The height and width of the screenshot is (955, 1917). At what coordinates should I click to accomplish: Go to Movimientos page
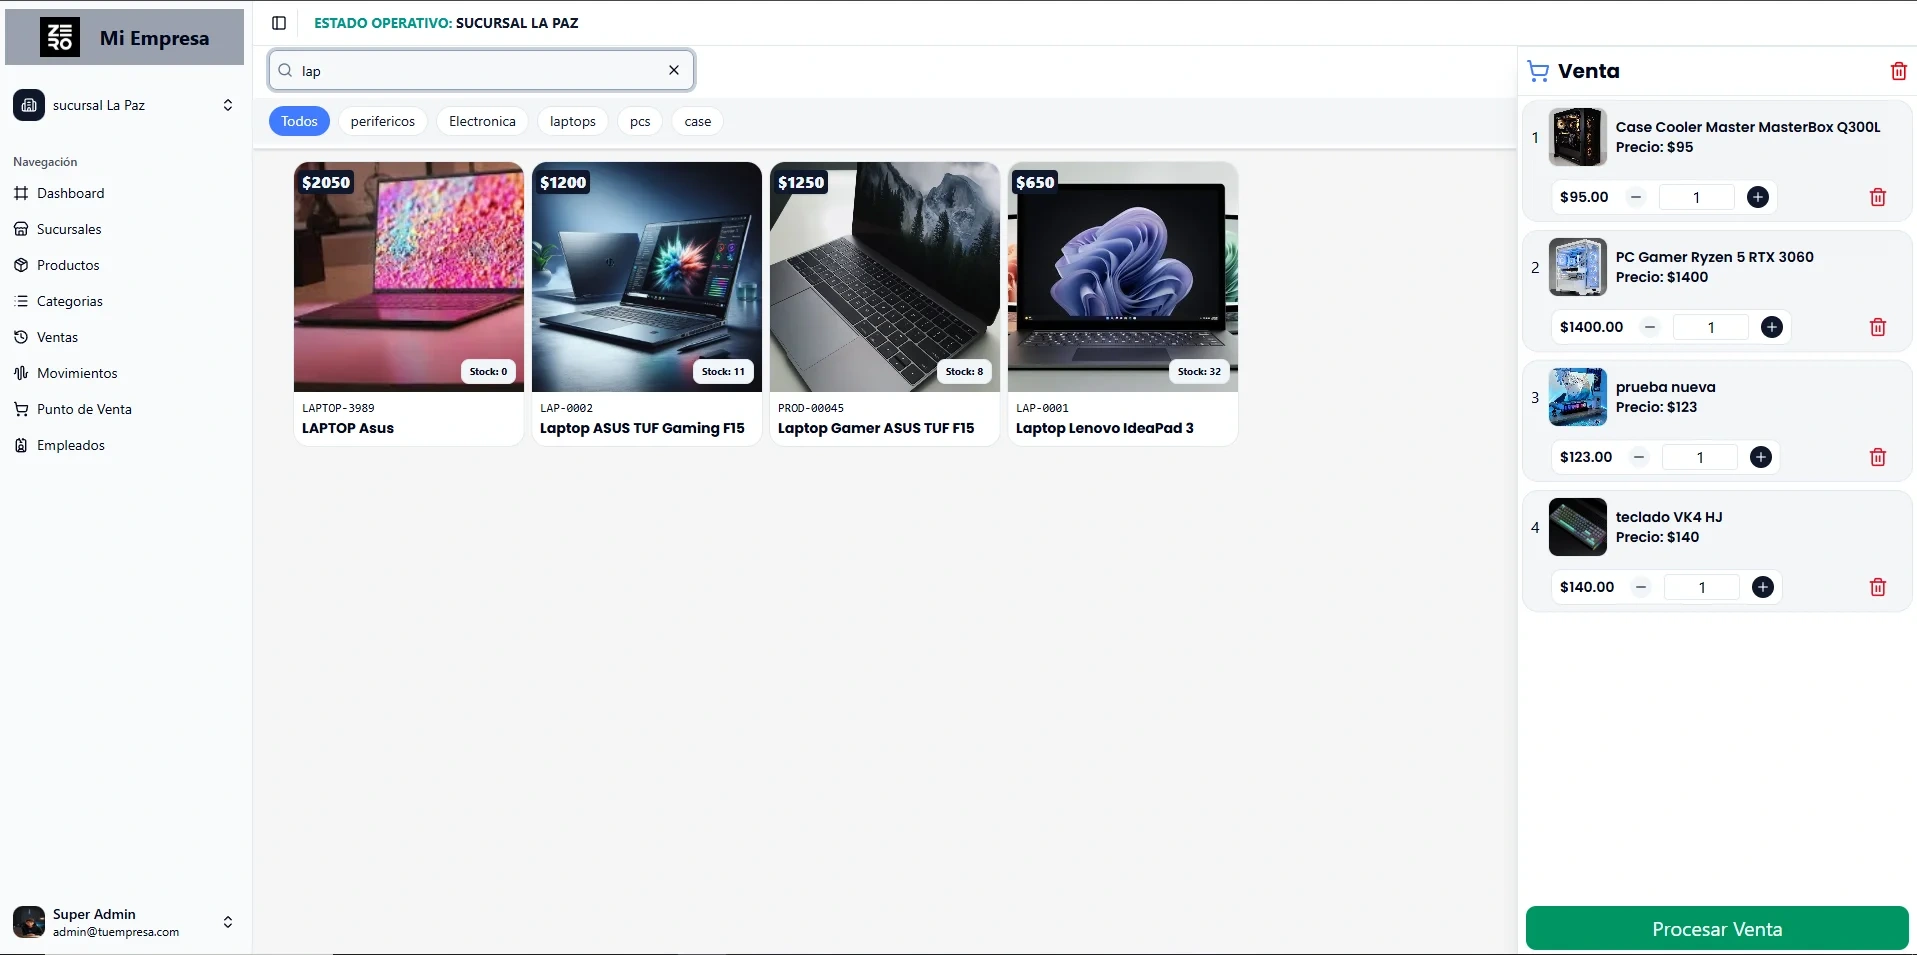77,373
